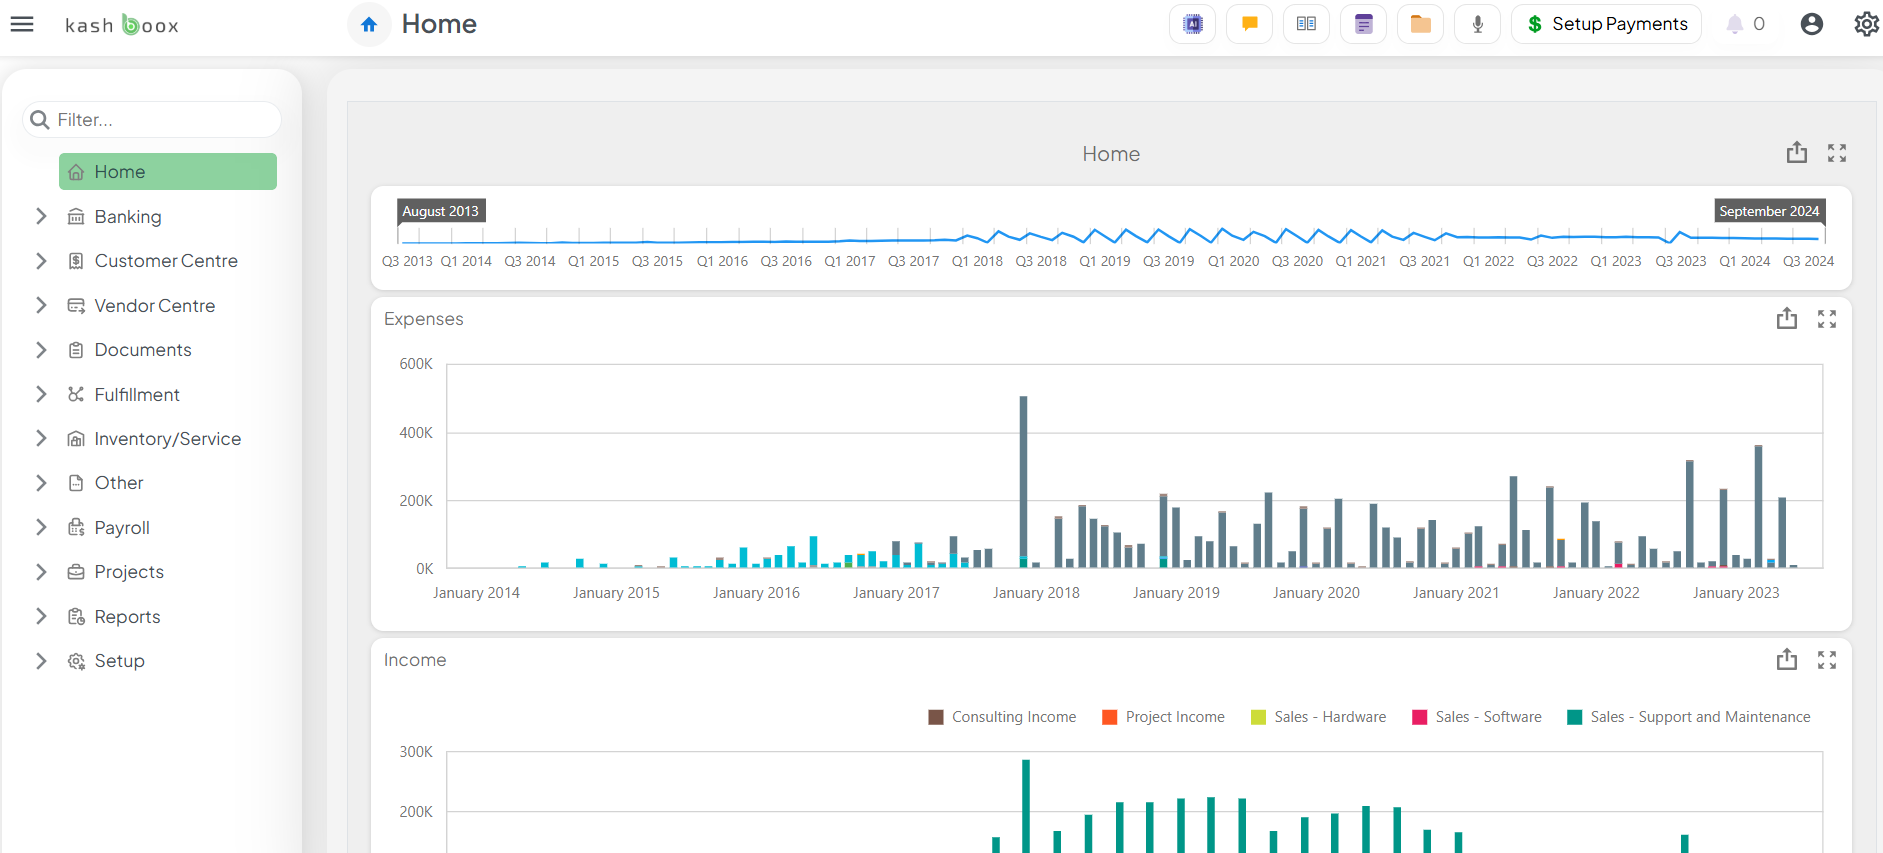Click the yellow chat message icon
1883x853 pixels.
click(x=1249, y=24)
